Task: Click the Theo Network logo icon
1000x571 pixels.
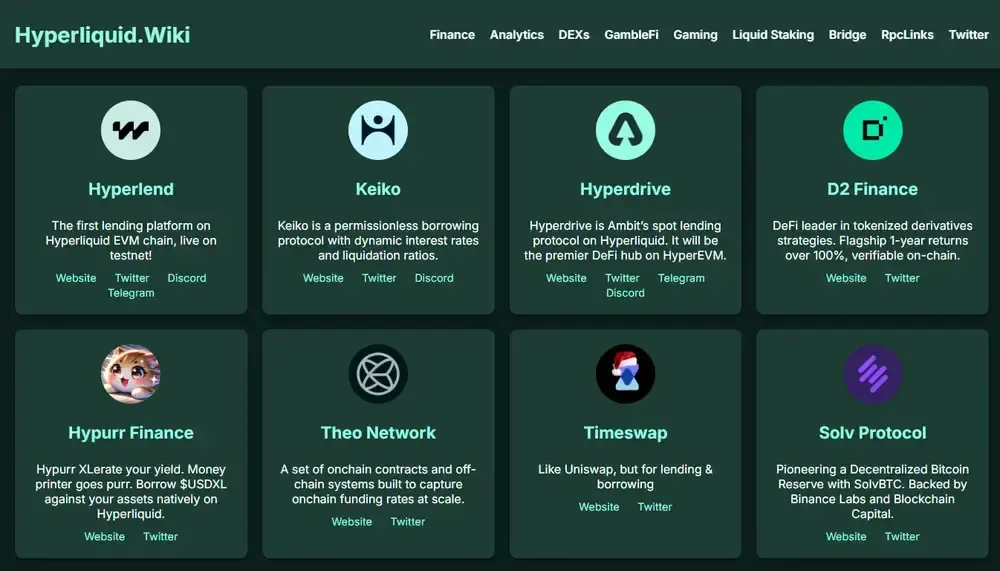Action: coord(378,374)
